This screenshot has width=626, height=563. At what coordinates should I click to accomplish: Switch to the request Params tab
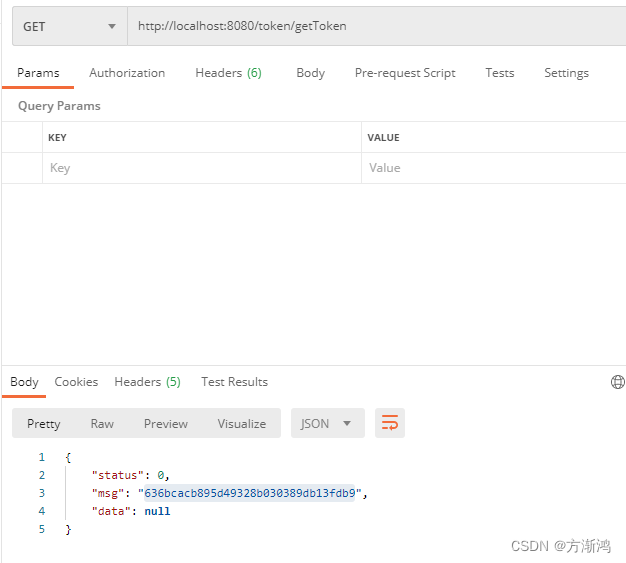(x=38, y=73)
